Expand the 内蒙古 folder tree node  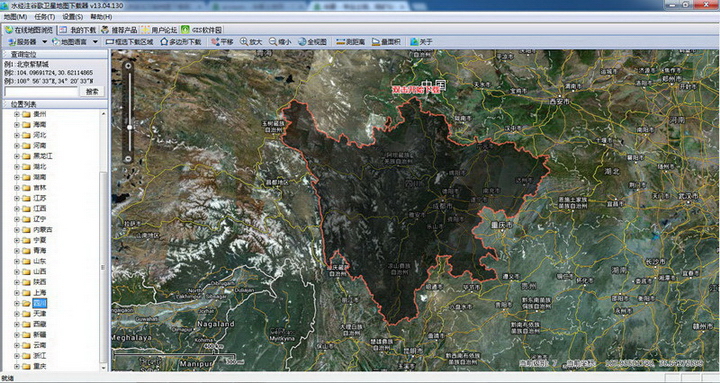(17, 230)
